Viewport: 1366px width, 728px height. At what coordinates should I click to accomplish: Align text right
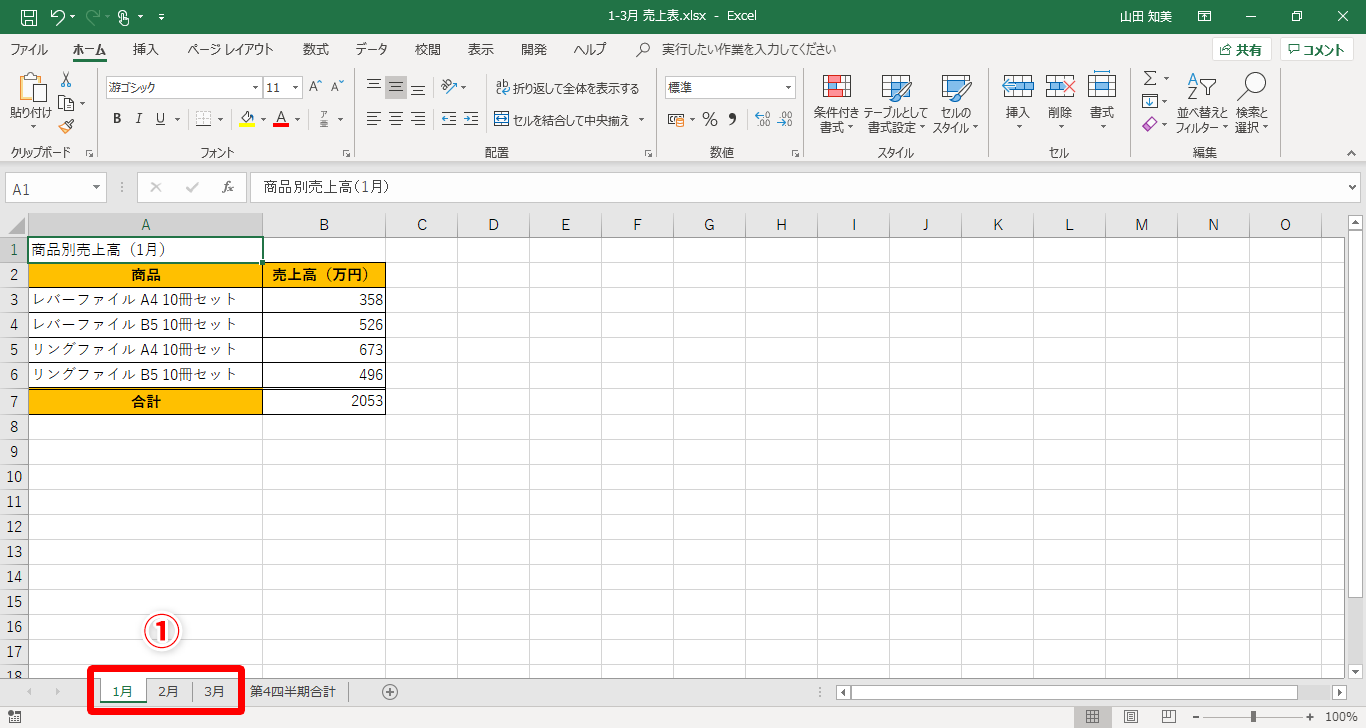(418, 119)
